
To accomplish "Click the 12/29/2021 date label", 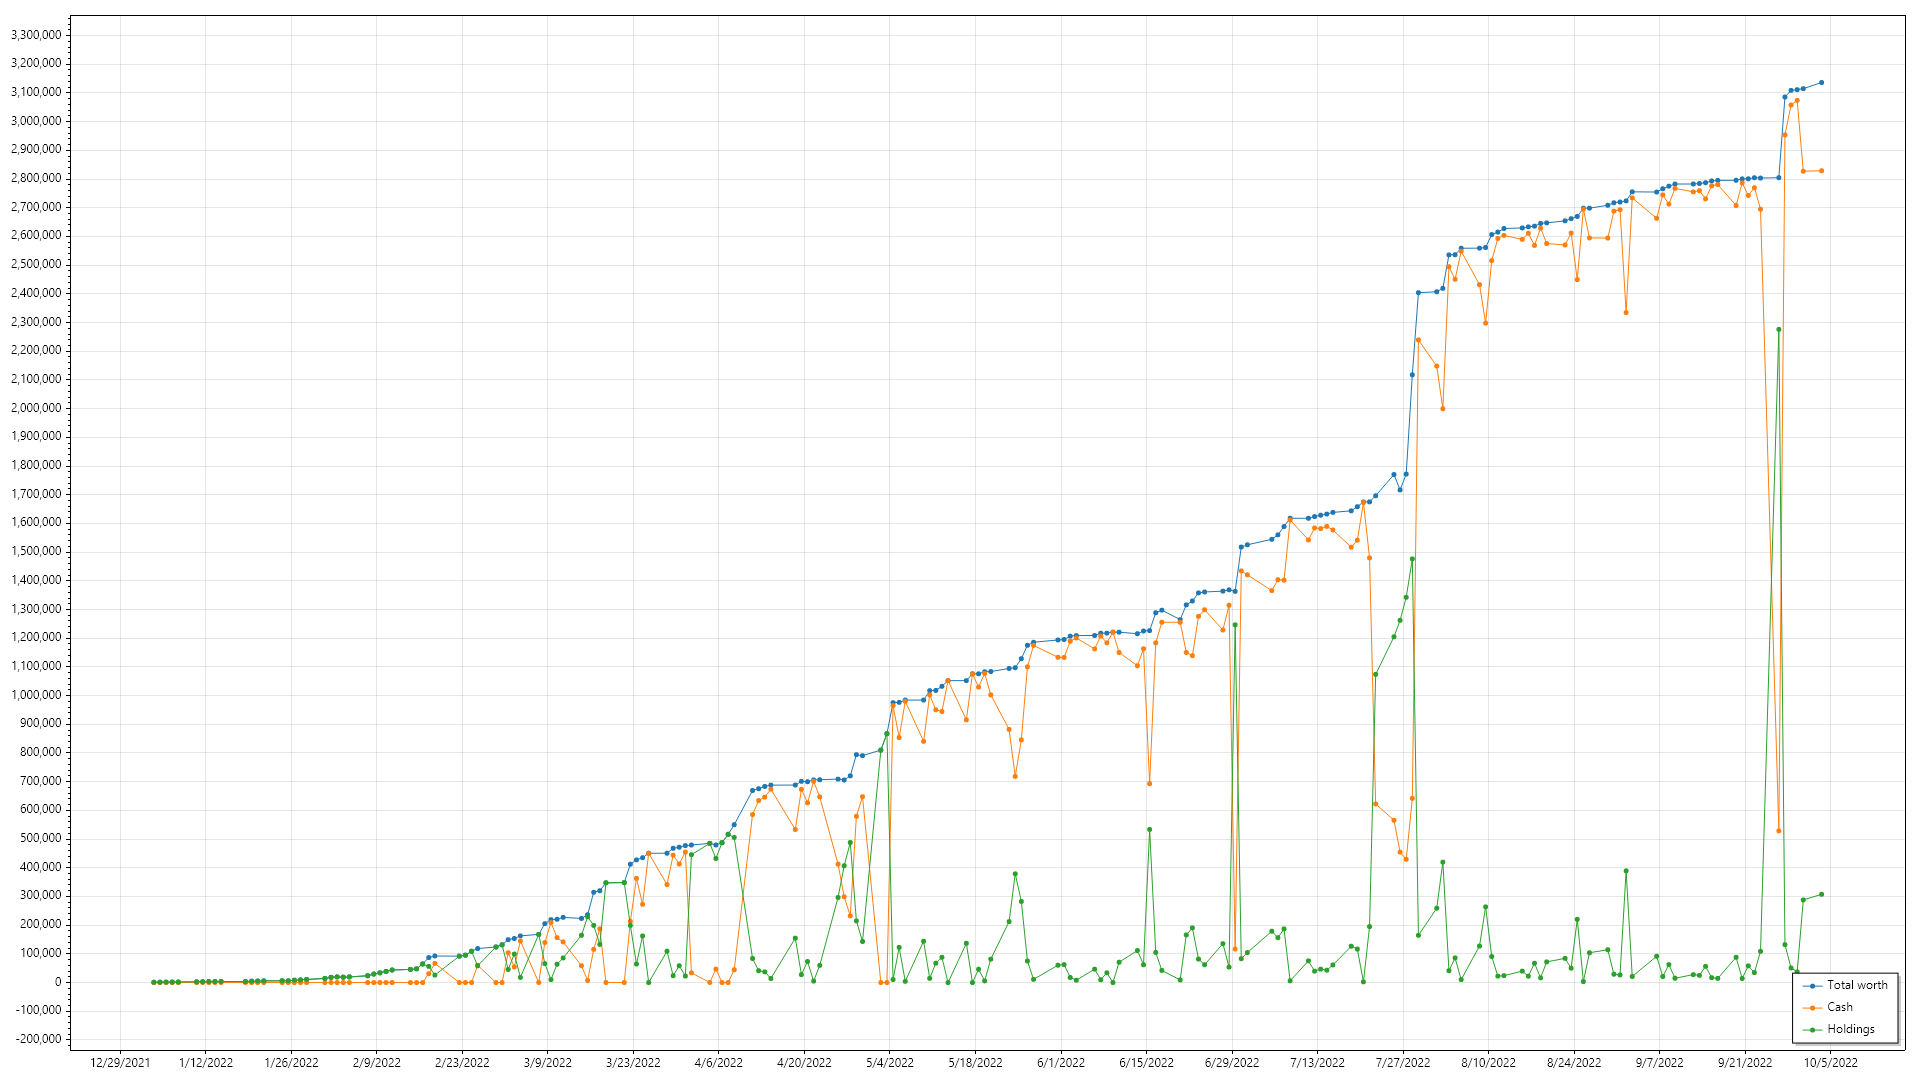I will [x=120, y=1063].
